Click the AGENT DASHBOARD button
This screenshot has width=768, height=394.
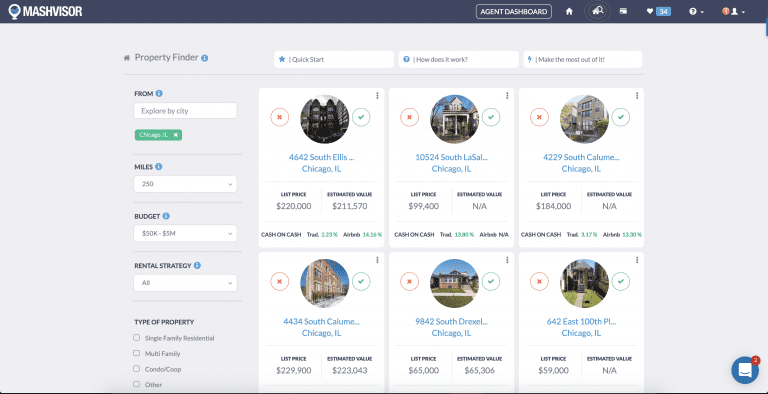(x=514, y=11)
